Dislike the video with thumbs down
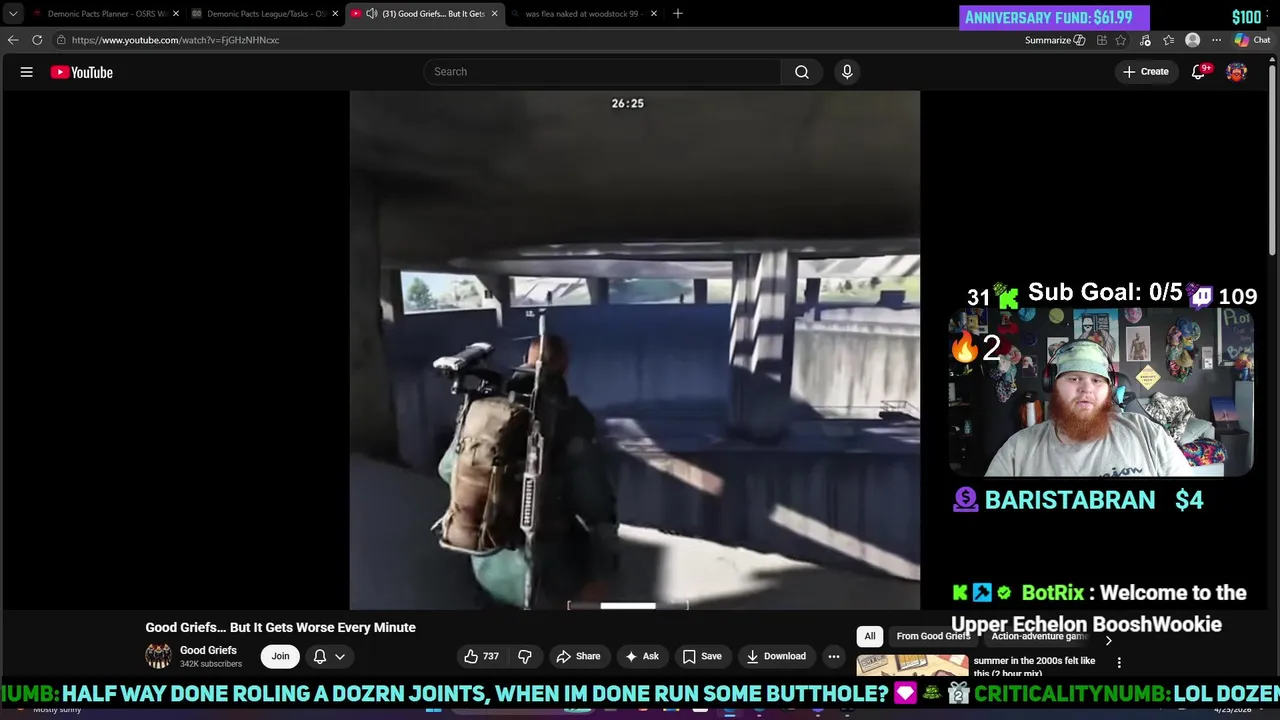Screen dimensions: 1280x720 coord(524,656)
